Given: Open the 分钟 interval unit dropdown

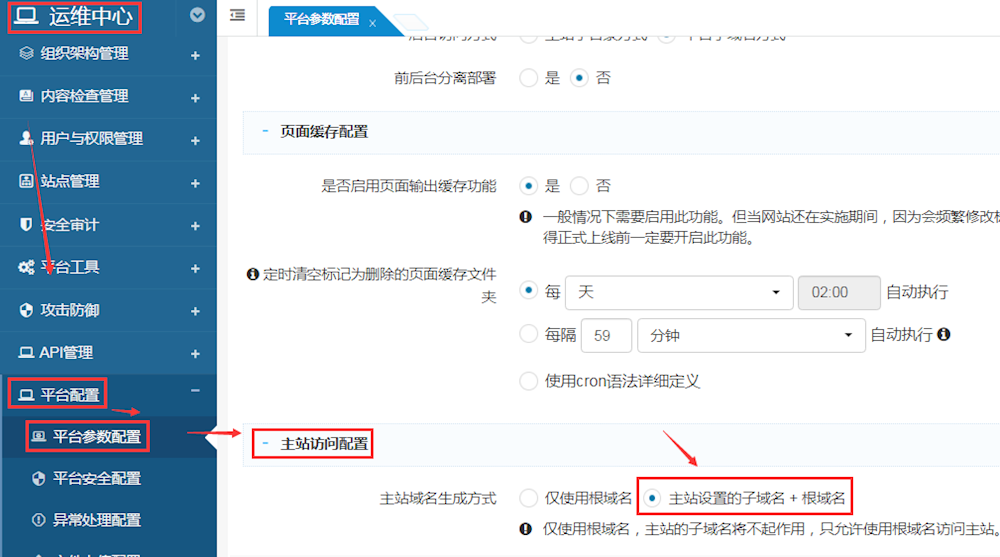Looking at the screenshot, I should click(x=751, y=336).
